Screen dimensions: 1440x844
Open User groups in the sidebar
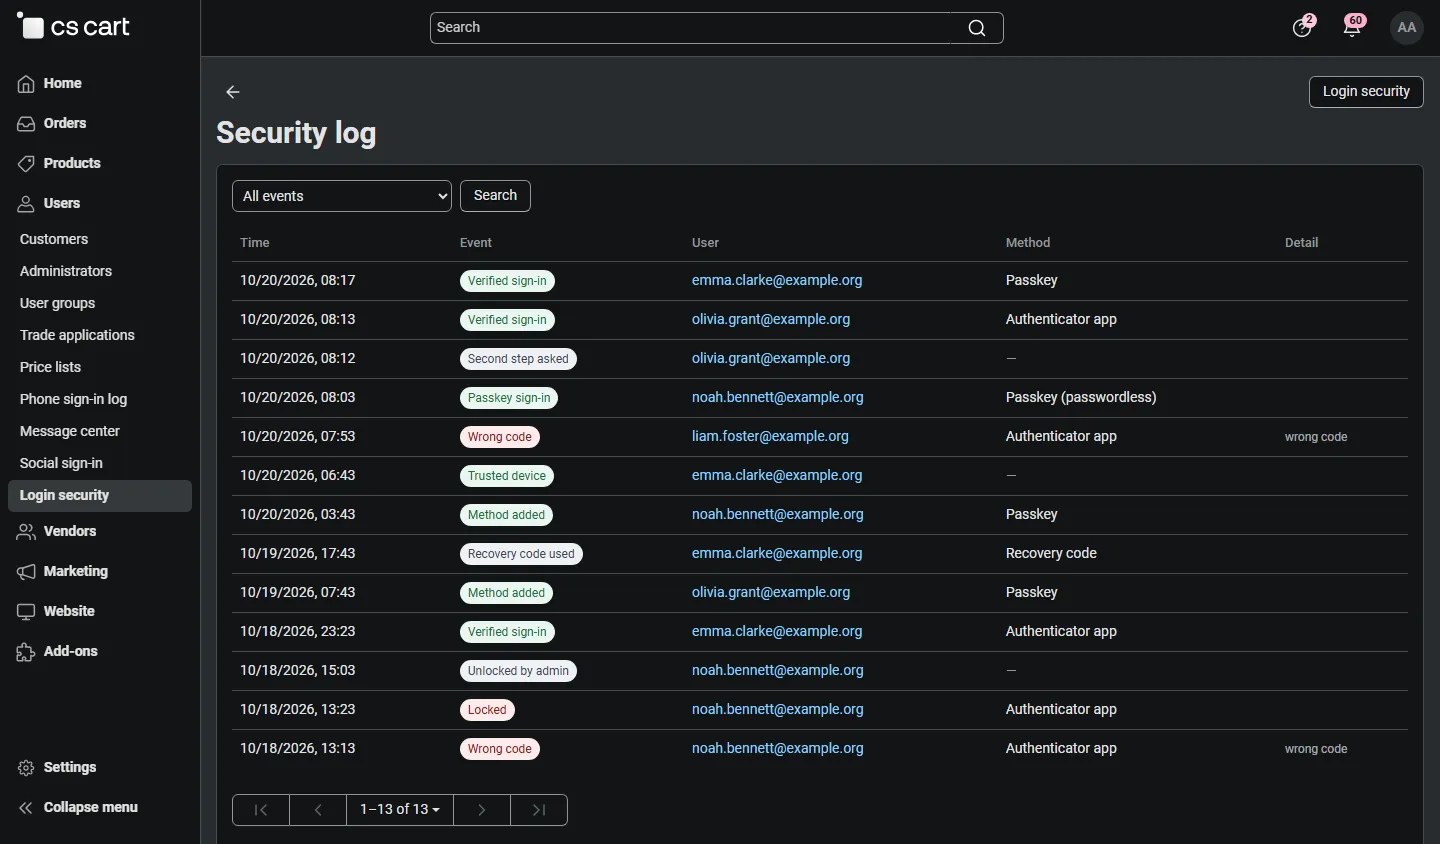[58, 303]
